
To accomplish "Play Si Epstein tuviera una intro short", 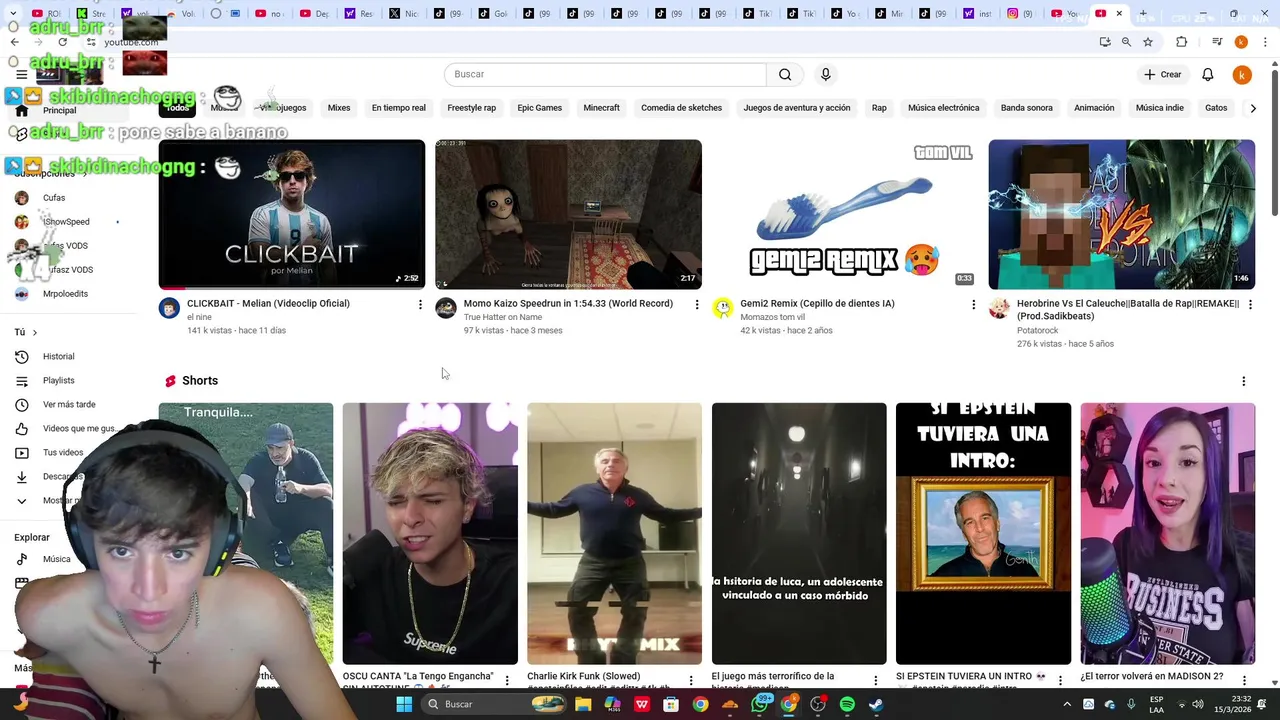I will [983, 533].
